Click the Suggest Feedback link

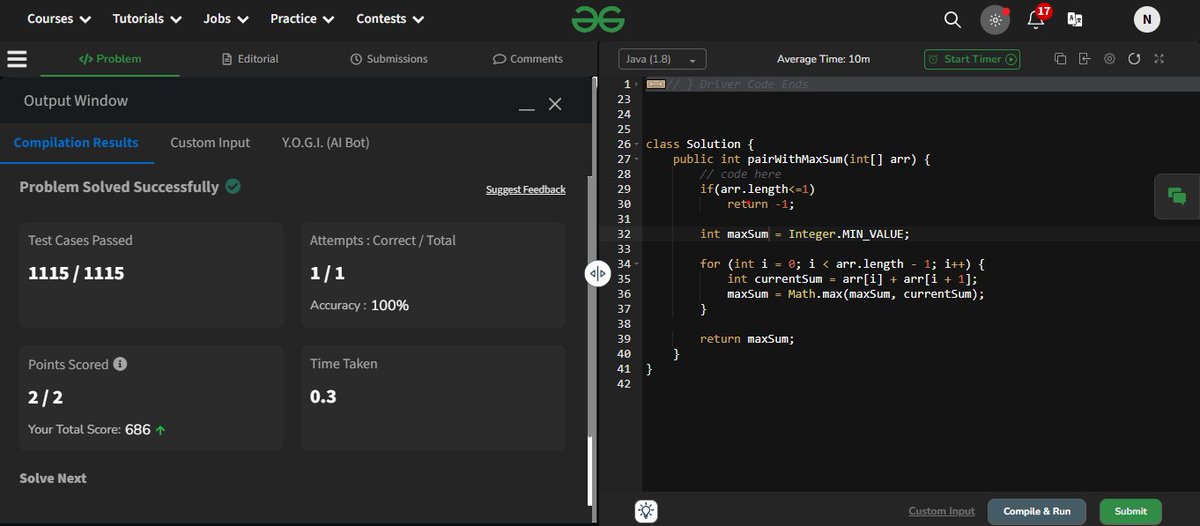click(525, 189)
